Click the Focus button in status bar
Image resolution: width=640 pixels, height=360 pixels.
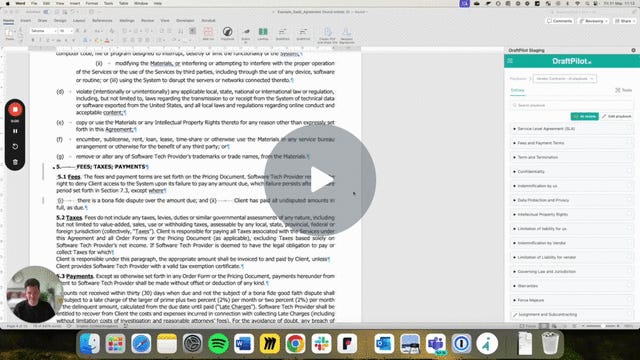pos(528,326)
